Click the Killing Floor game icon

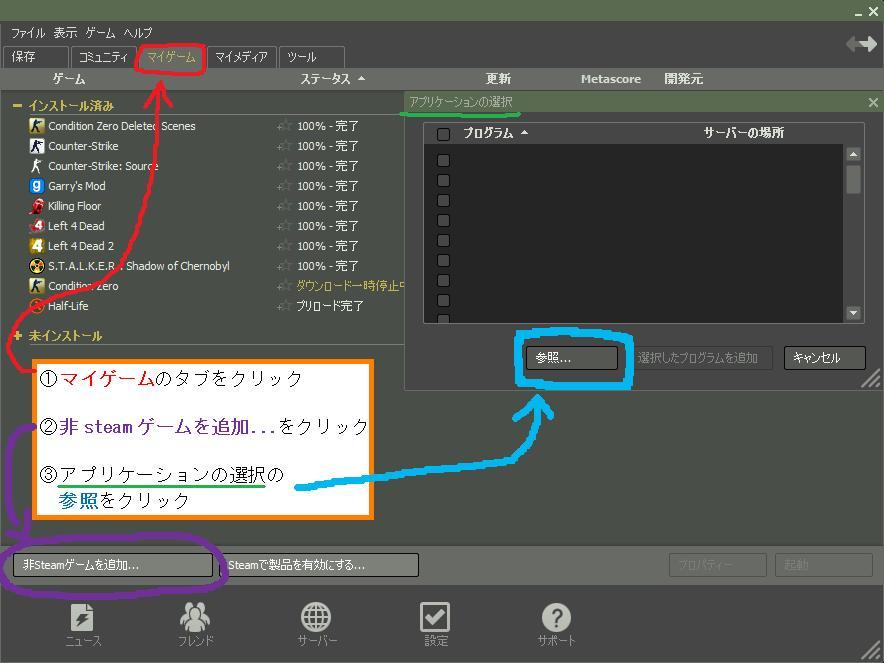[37, 206]
